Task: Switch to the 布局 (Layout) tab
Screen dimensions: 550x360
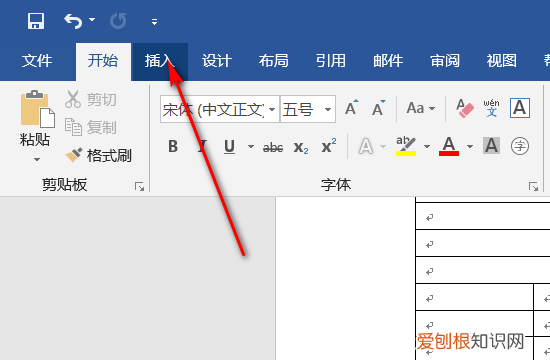Action: 274,61
